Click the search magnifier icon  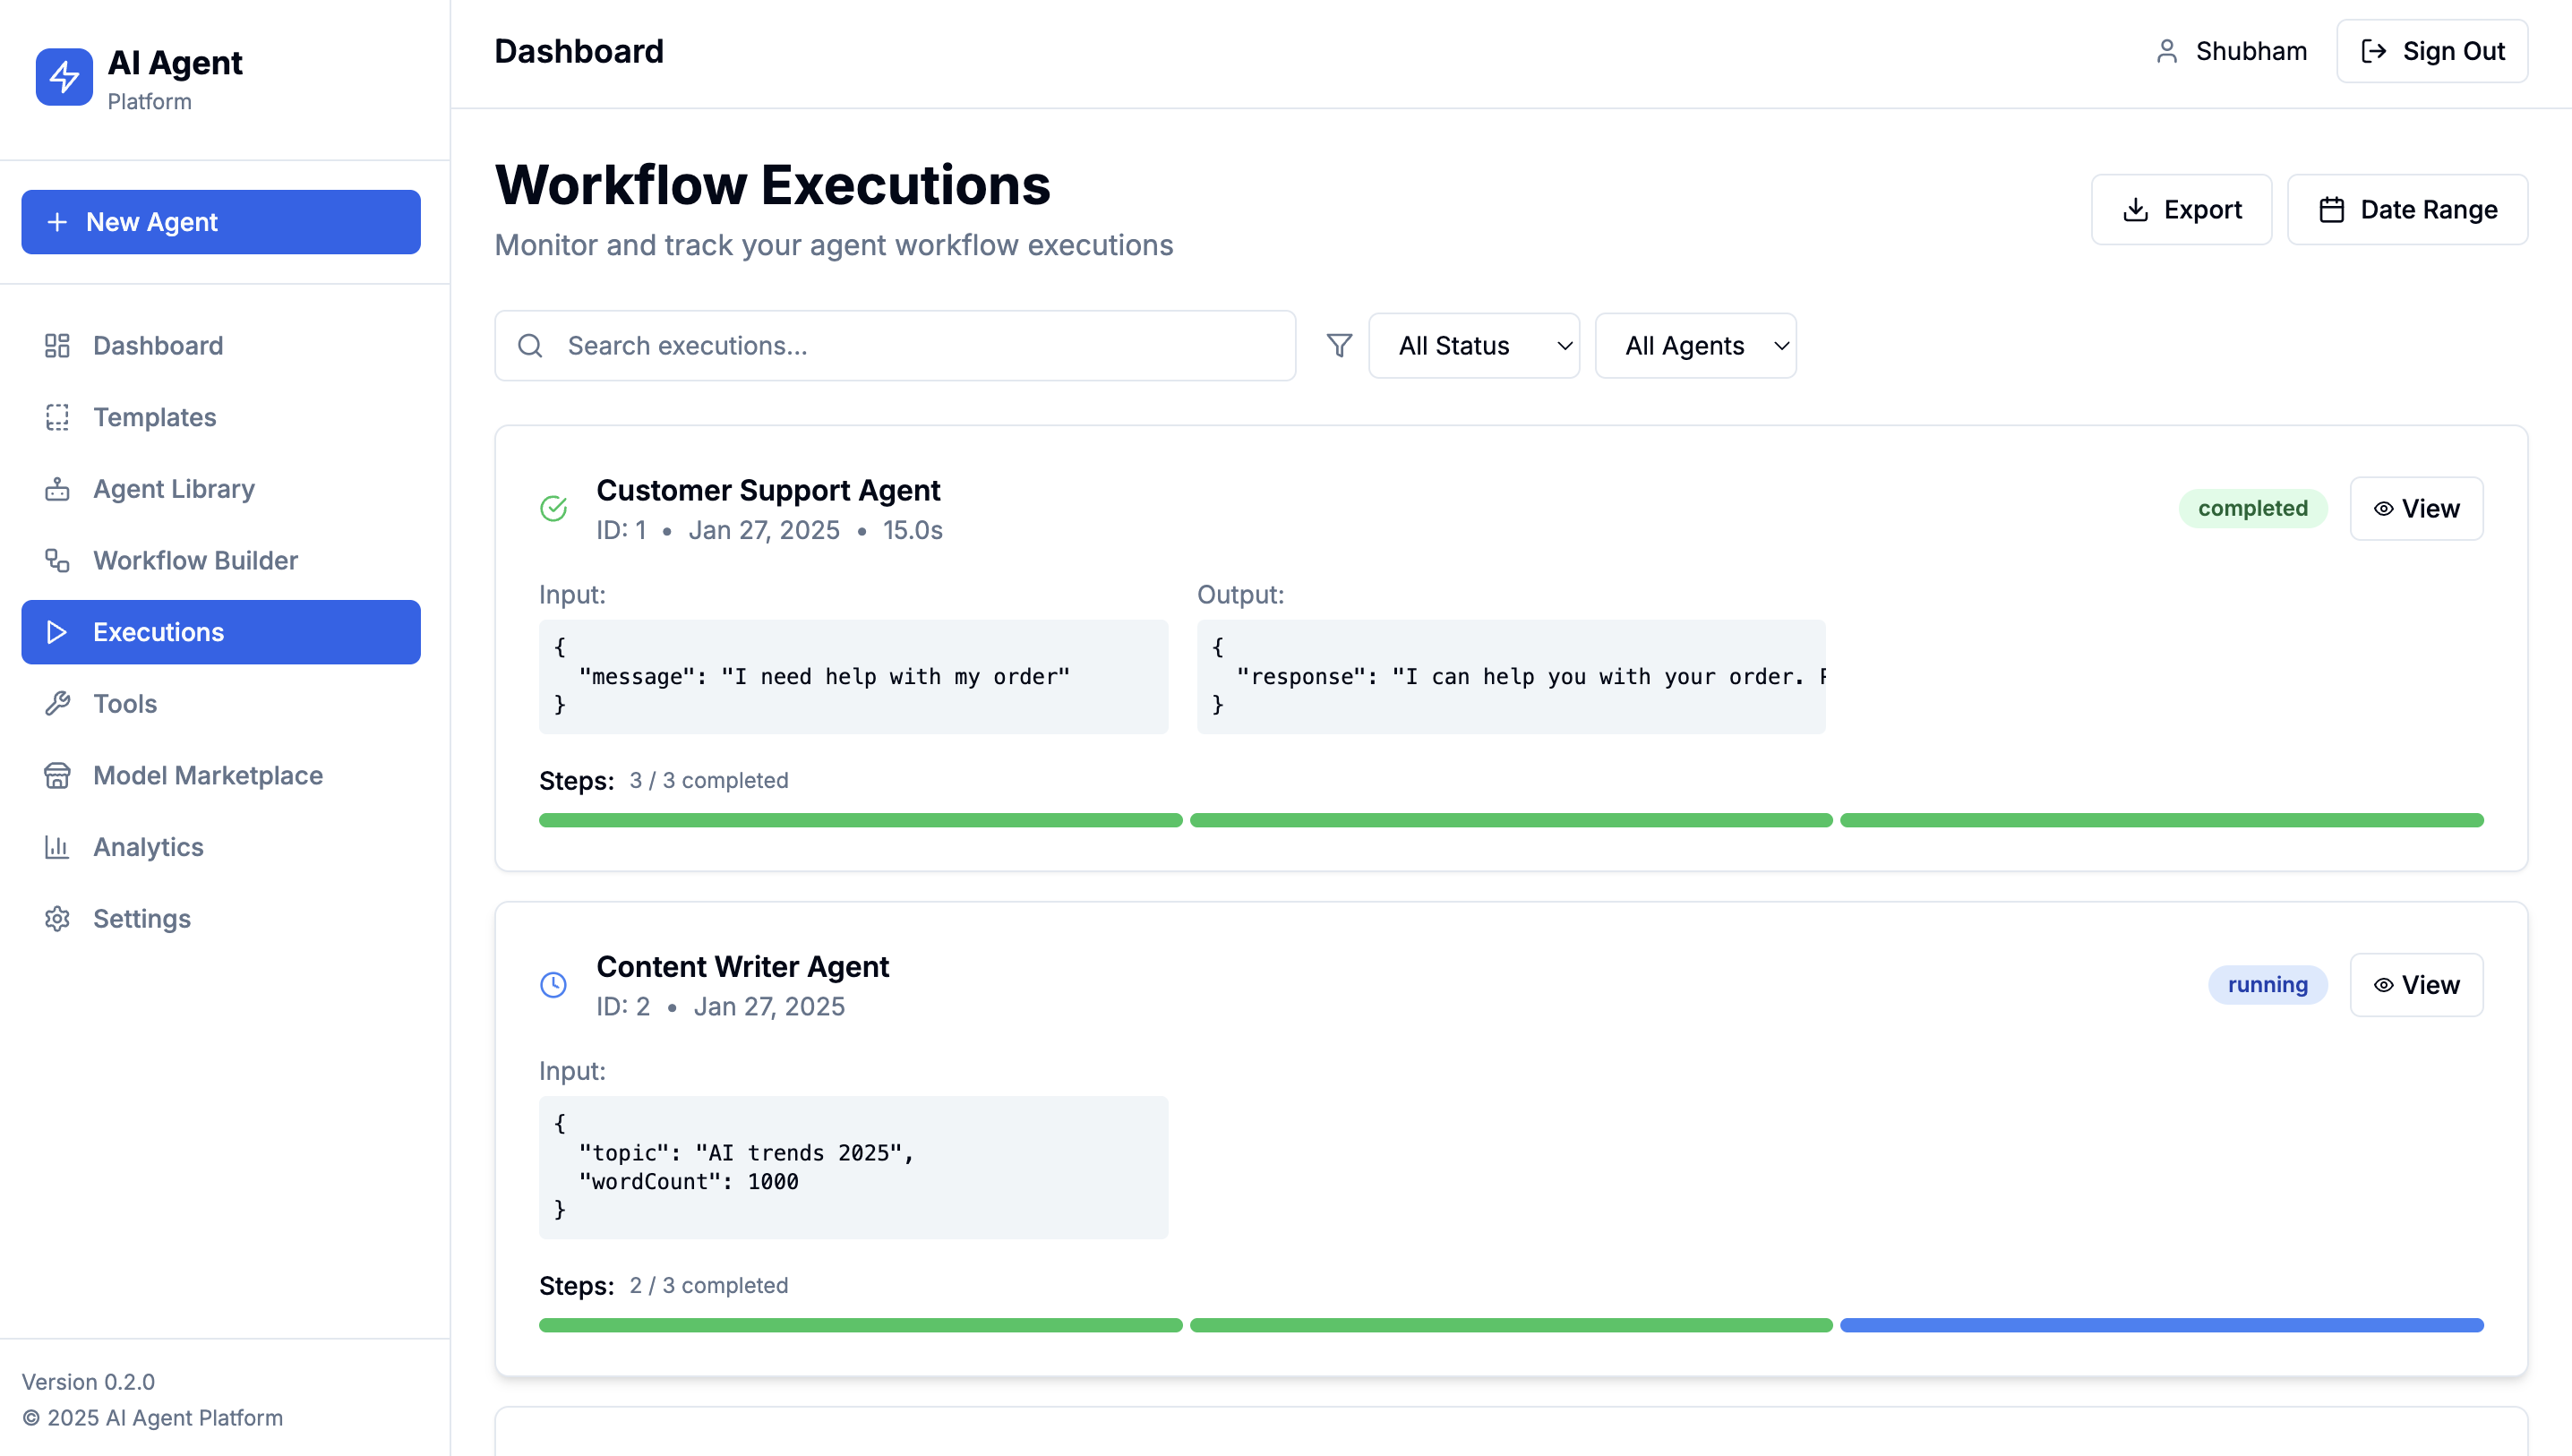tap(530, 346)
